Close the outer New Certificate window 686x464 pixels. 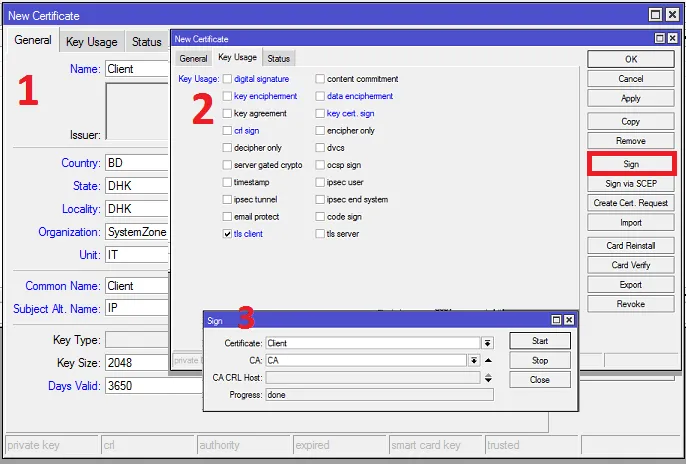coord(672,15)
